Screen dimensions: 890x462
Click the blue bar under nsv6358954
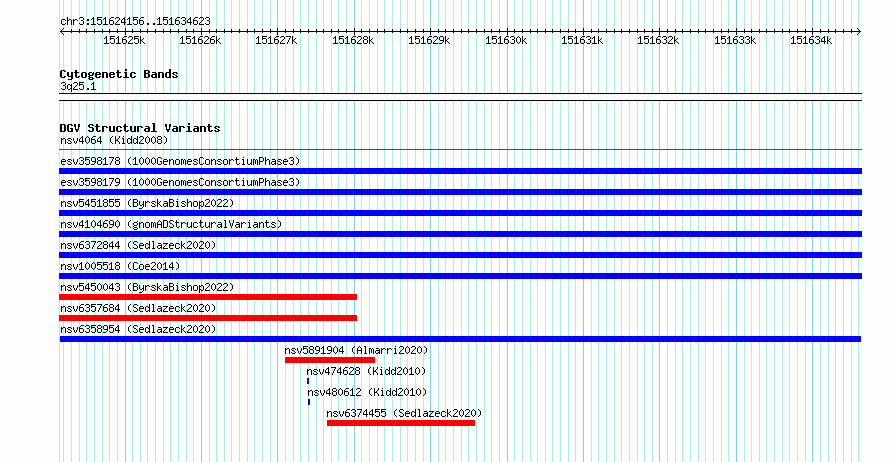click(460, 339)
